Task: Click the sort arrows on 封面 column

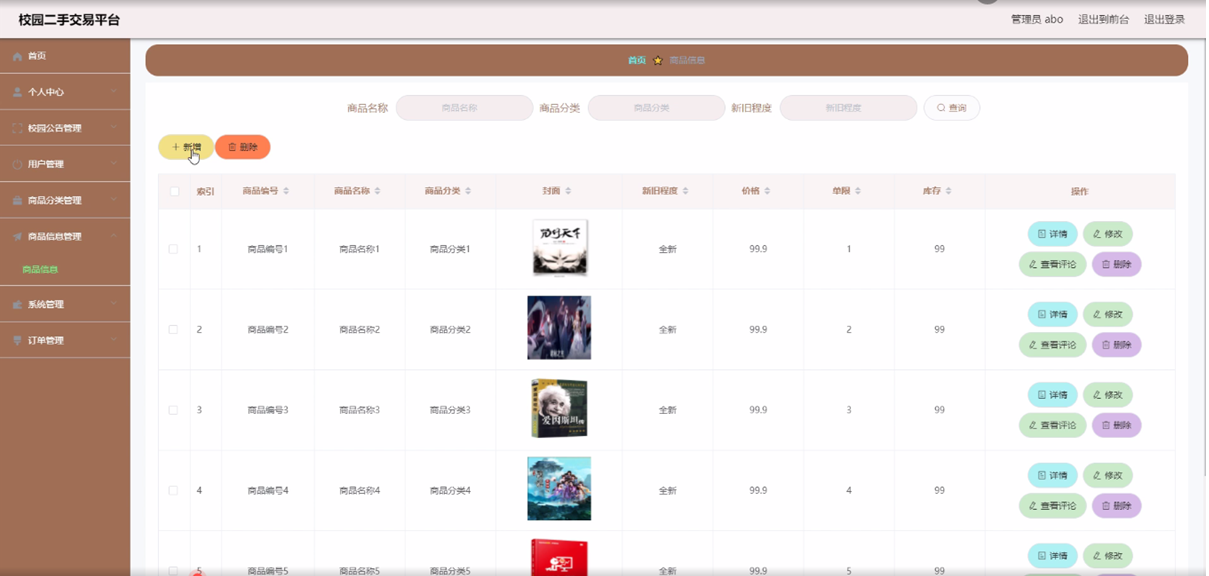Action: (568, 191)
